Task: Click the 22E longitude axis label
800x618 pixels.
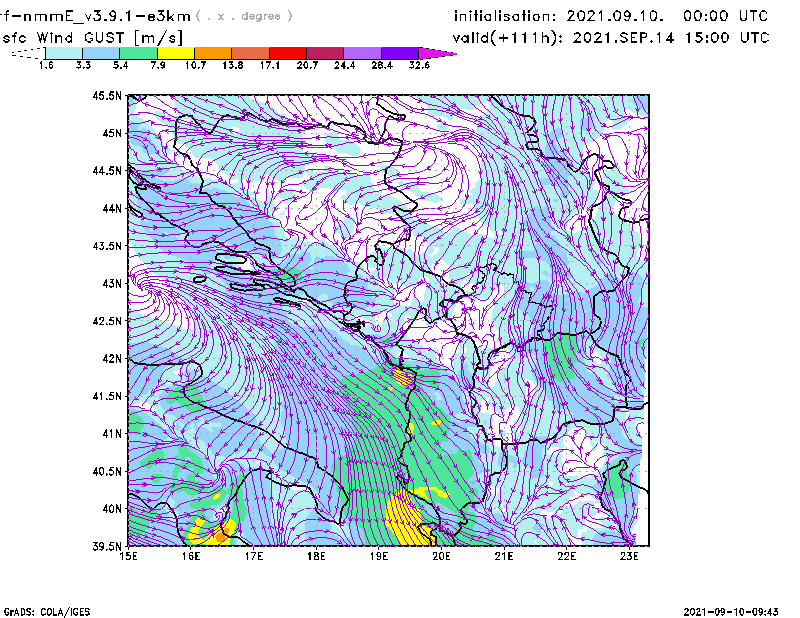Action: coord(567,556)
